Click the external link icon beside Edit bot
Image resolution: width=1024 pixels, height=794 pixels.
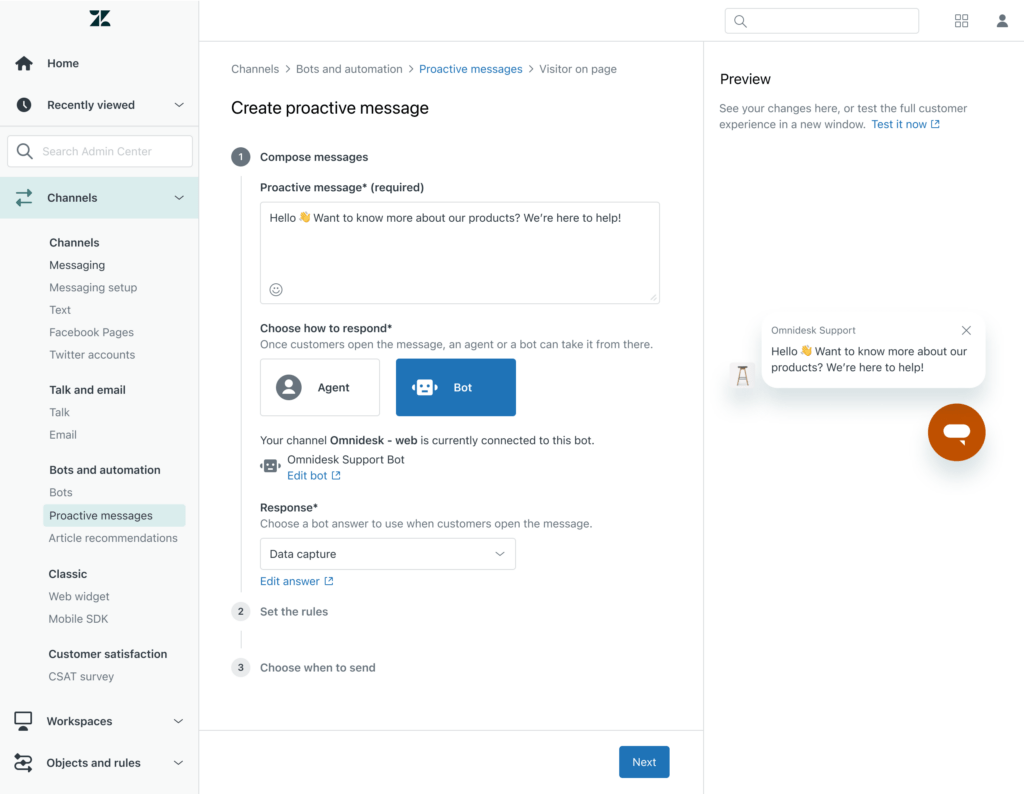(x=336, y=476)
